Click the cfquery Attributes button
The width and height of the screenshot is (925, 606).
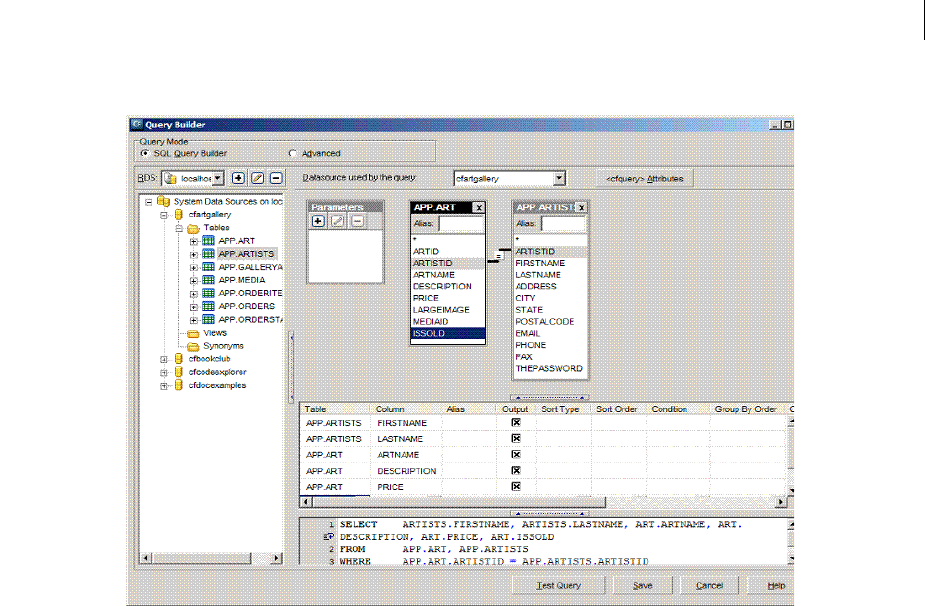tap(644, 178)
